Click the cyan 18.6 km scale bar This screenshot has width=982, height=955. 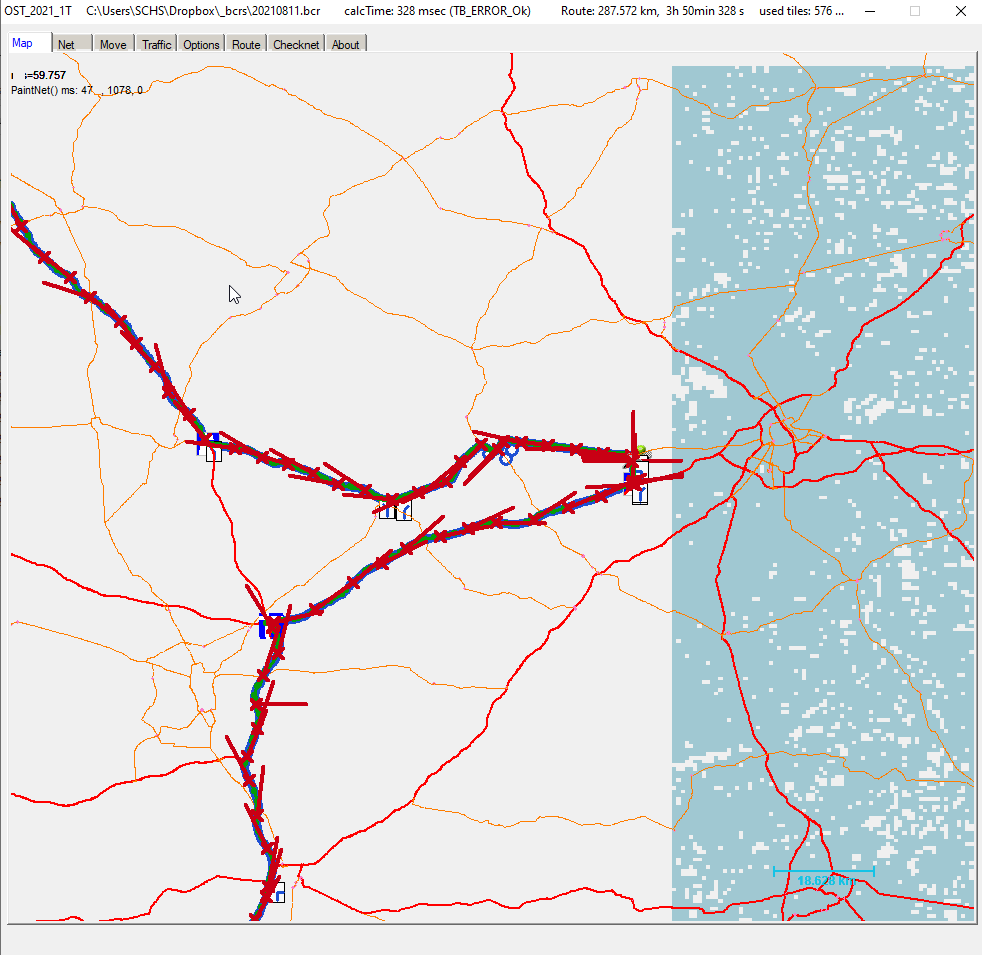click(824, 873)
